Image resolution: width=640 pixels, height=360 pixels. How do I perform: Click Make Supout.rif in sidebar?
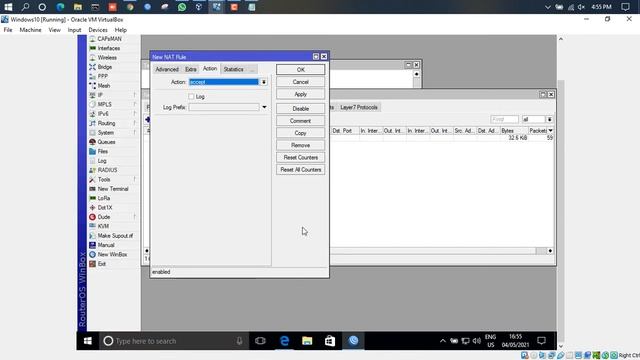pyautogui.click(x=115, y=236)
